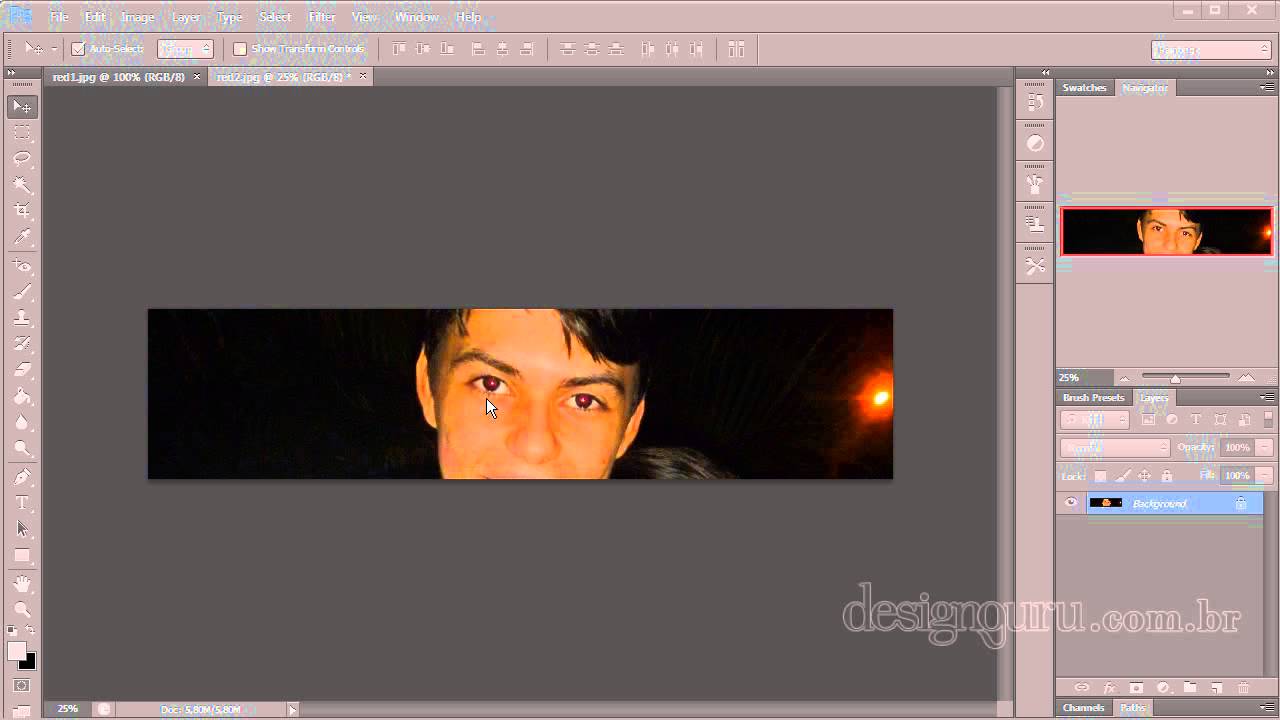The height and width of the screenshot is (720, 1280).
Task: Open the Auto-Select Group dropdown
Action: click(x=186, y=49)
